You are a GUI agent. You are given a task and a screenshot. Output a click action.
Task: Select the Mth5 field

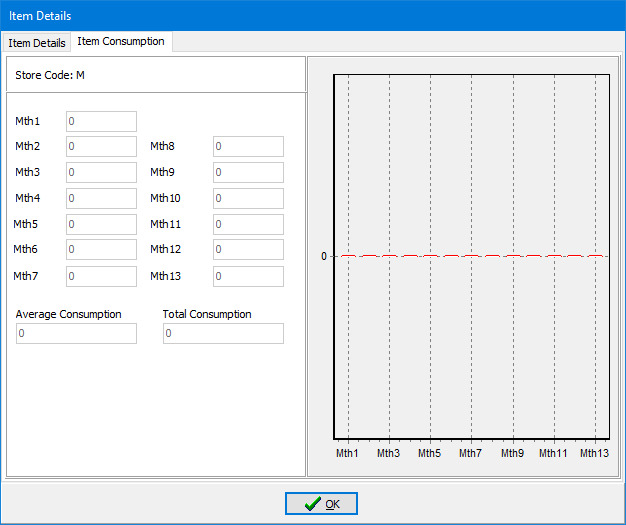101,224
